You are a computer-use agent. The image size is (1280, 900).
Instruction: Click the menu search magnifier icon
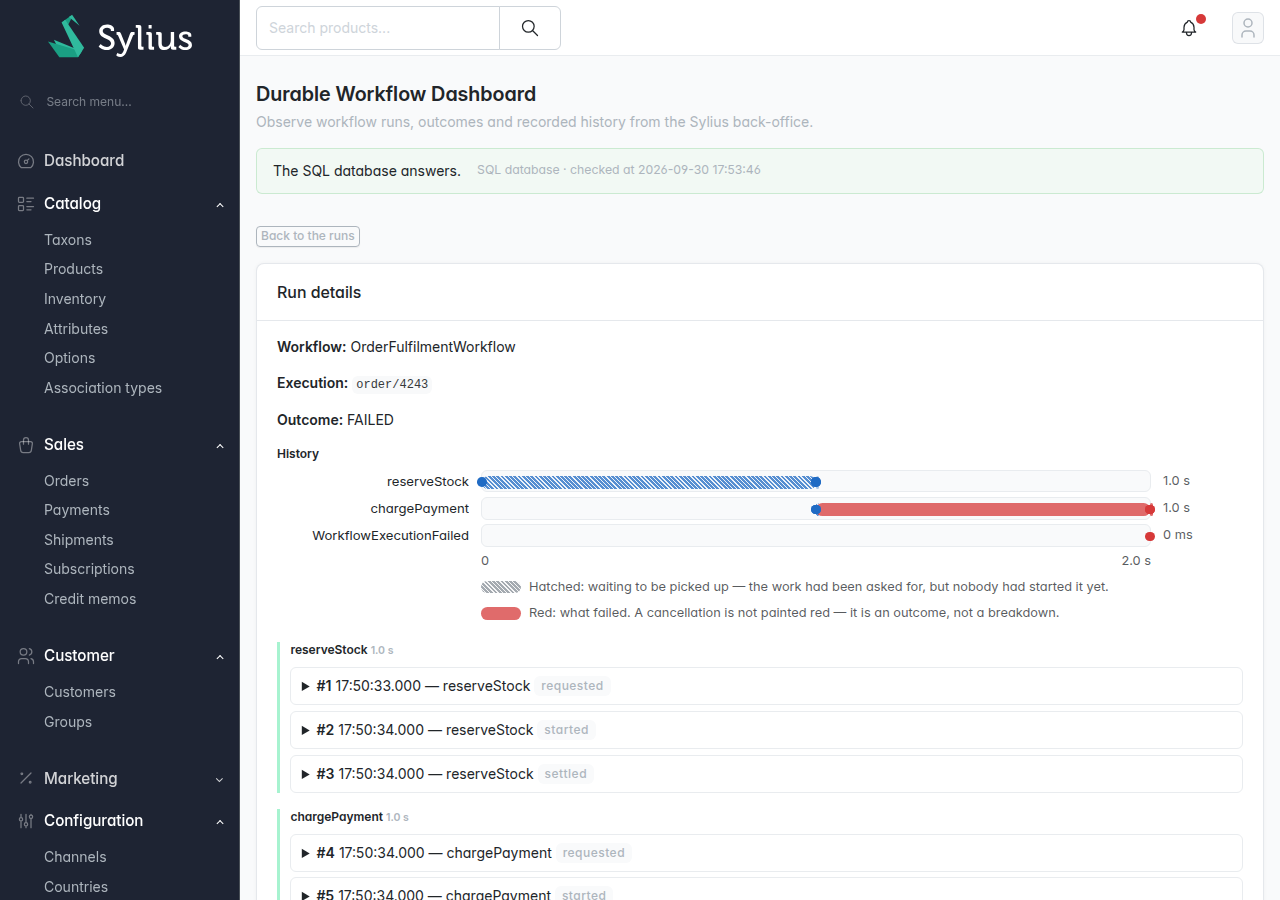[x=26, y=102]
